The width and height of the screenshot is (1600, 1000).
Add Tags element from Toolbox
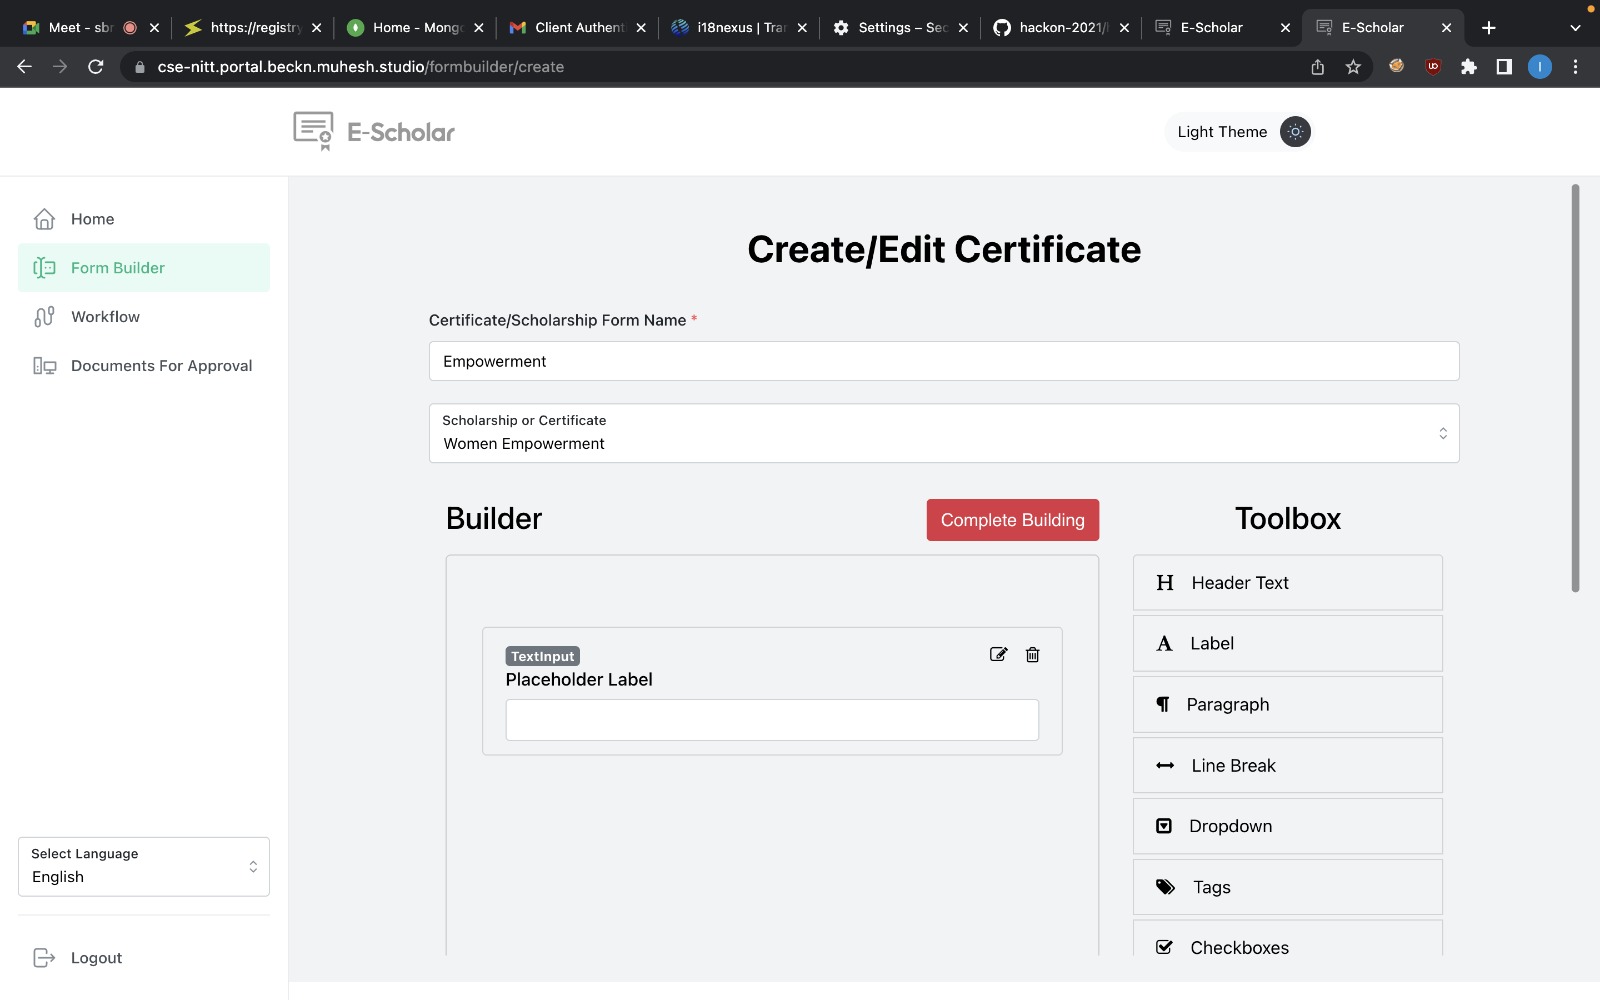tap(1288, 888)
